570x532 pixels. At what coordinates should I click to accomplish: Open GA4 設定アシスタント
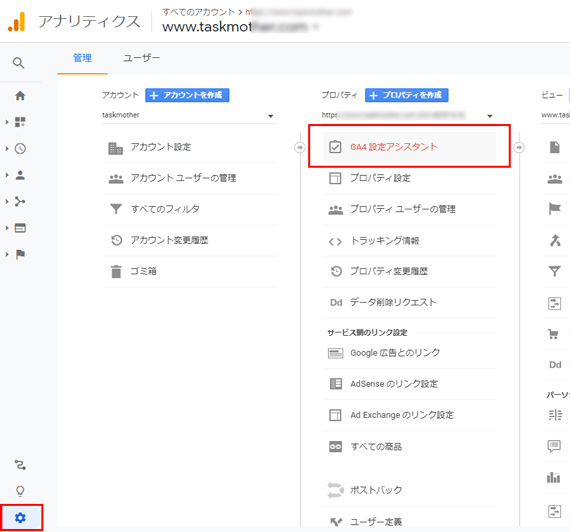409,147
